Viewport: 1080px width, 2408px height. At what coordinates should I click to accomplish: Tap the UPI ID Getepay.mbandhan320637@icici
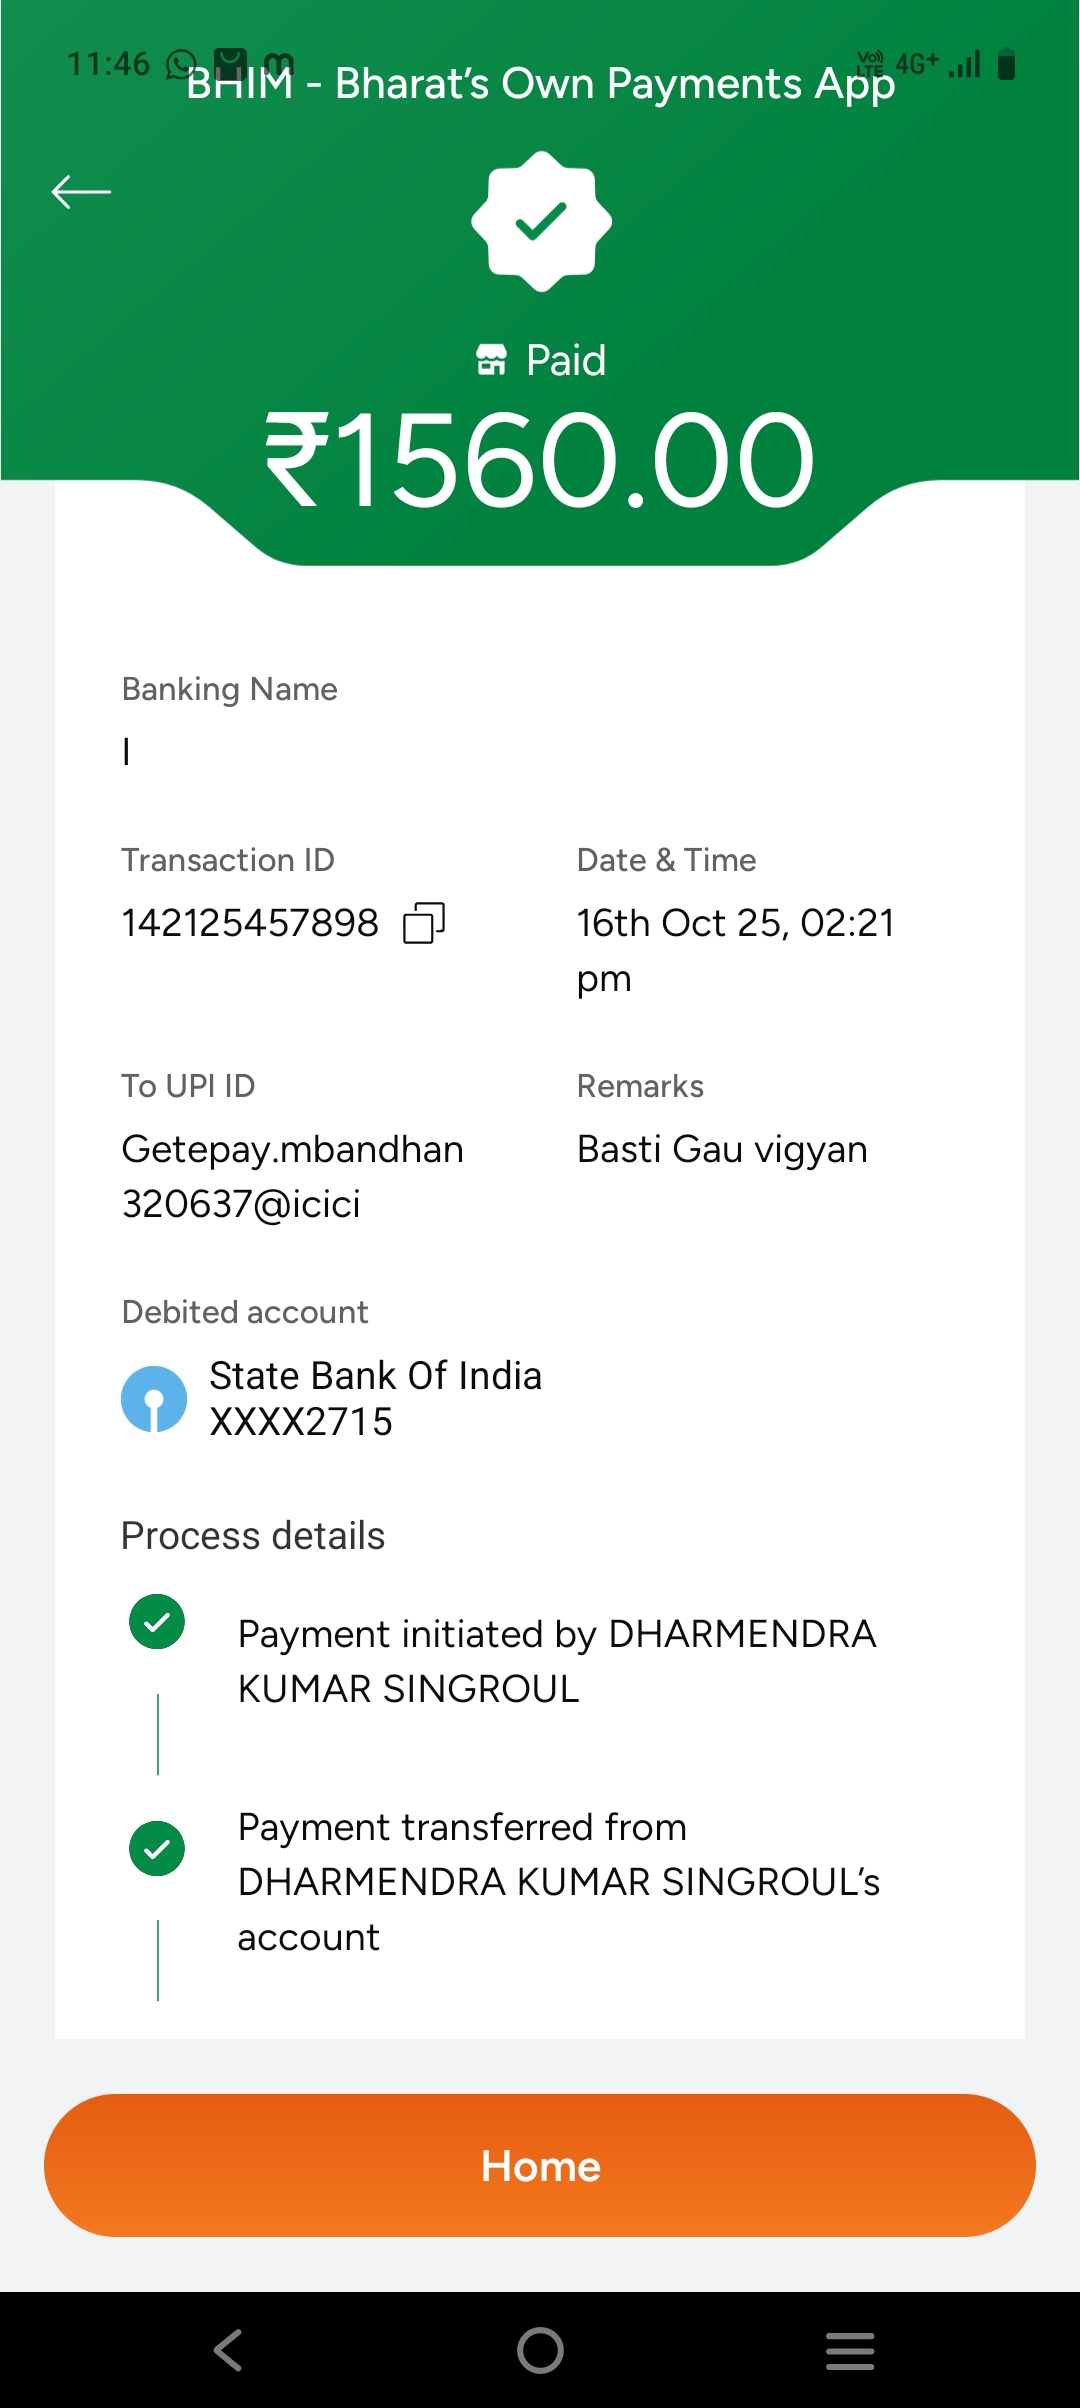pos(292,1176)
